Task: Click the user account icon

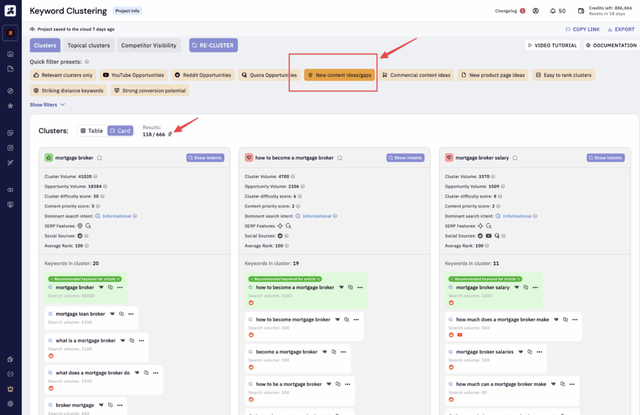Action: 536,11
